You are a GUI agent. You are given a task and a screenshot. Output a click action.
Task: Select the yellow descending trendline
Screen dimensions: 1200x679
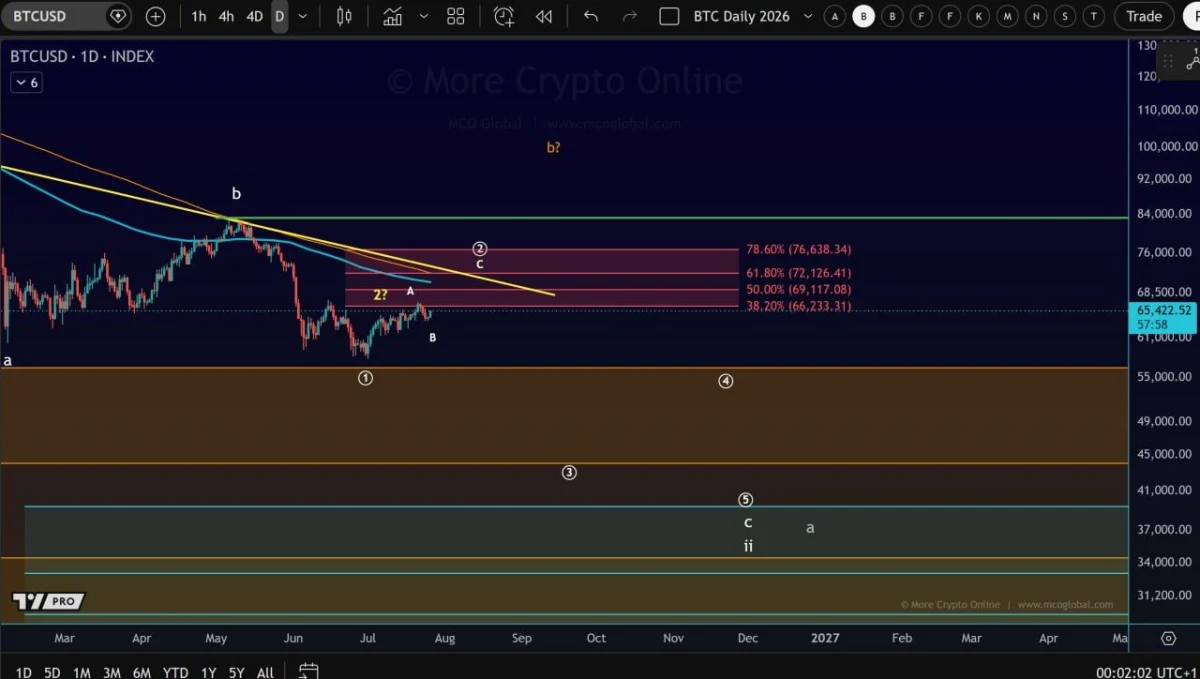coord(277,231)
